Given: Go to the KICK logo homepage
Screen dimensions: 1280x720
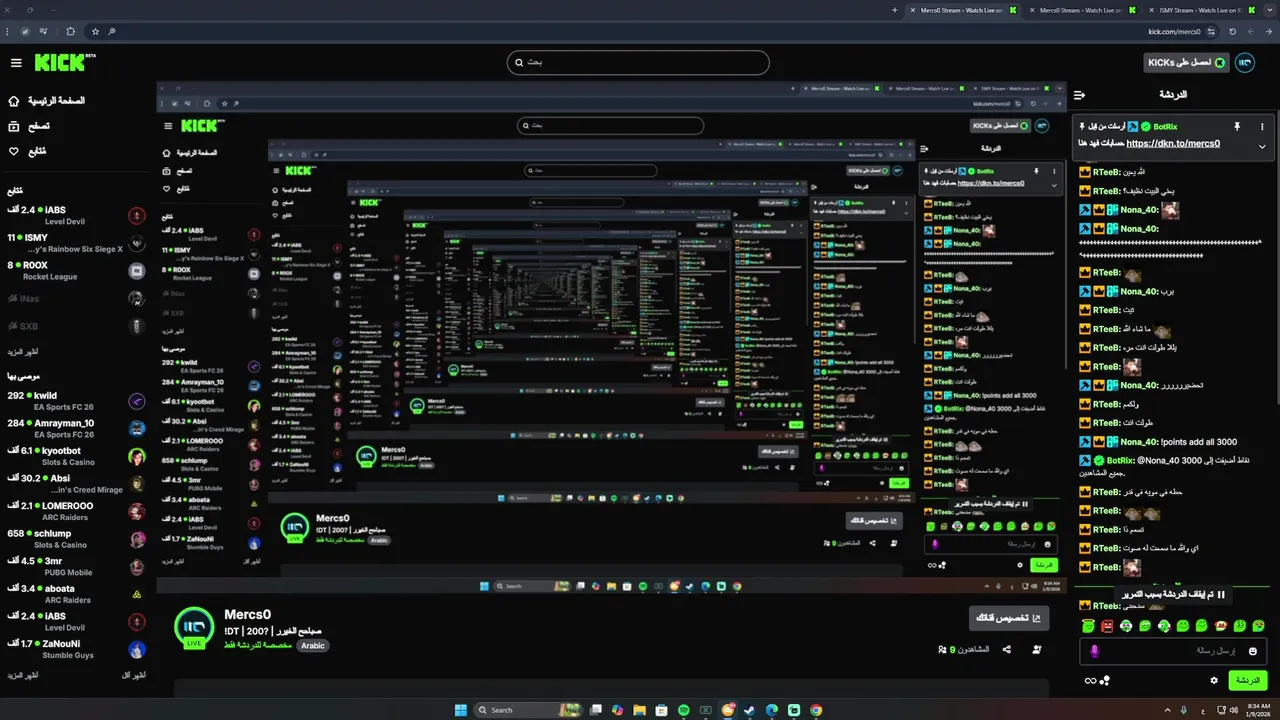Looking at the screenshot, I should [64, 63].
